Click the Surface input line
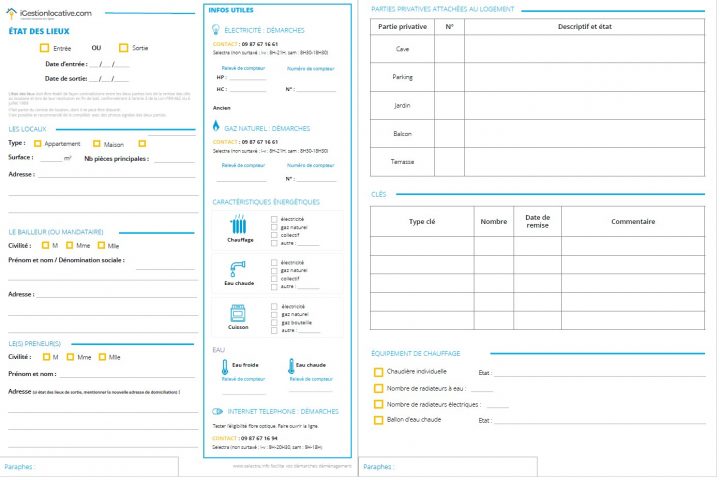This screenshot has height=480, width=720. [x=50, y=159]
